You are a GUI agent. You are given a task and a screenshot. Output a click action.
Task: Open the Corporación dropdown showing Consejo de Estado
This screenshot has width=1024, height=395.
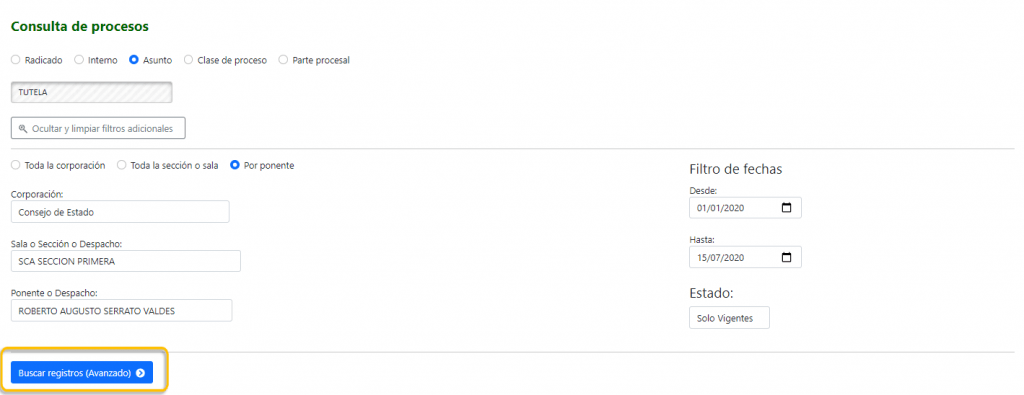tap(120, 212)
